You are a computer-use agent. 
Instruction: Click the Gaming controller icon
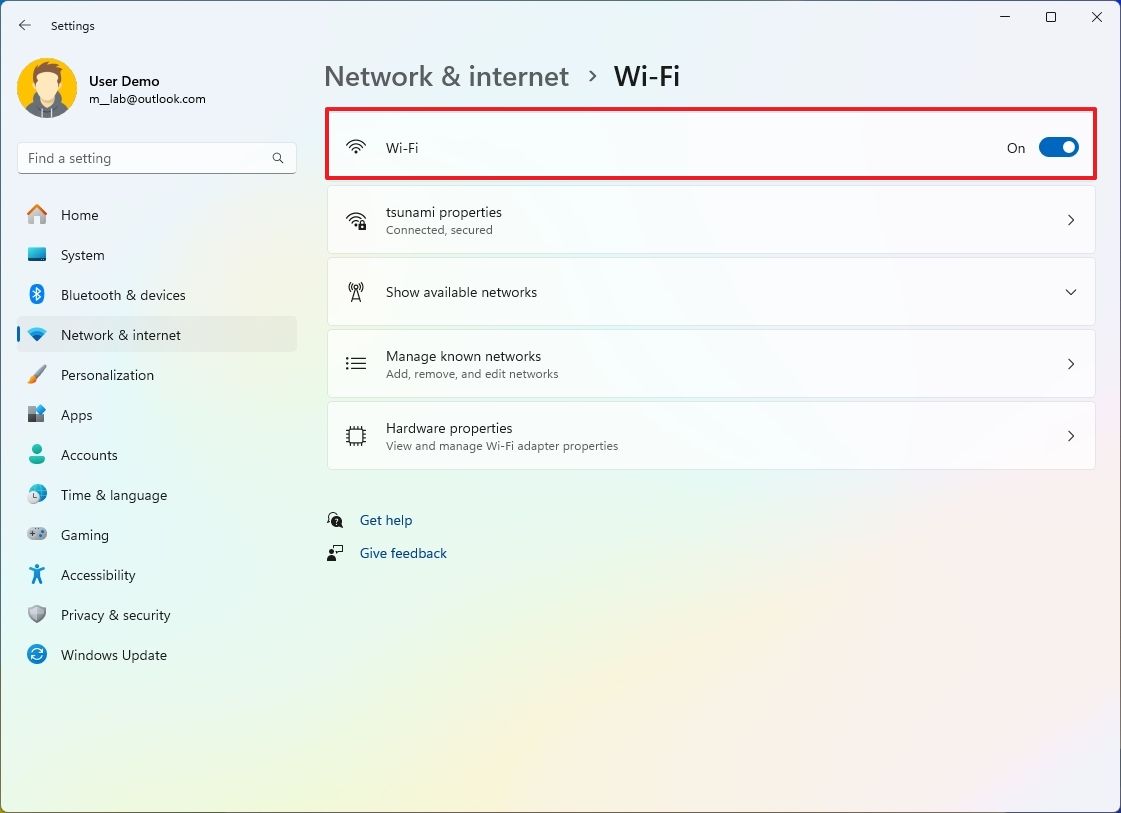click(37, 535)
